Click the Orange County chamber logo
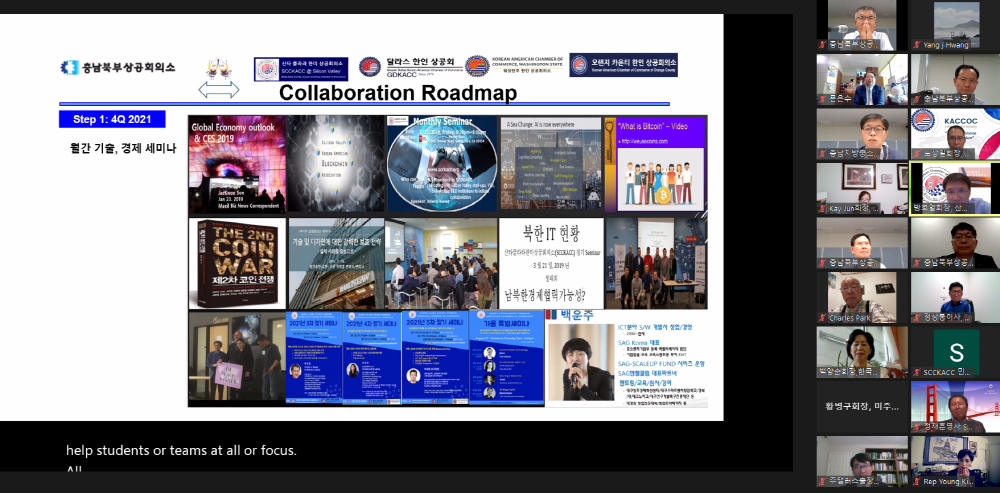Viewport: 1000px width, 493px height. click(x=622, y=66)
